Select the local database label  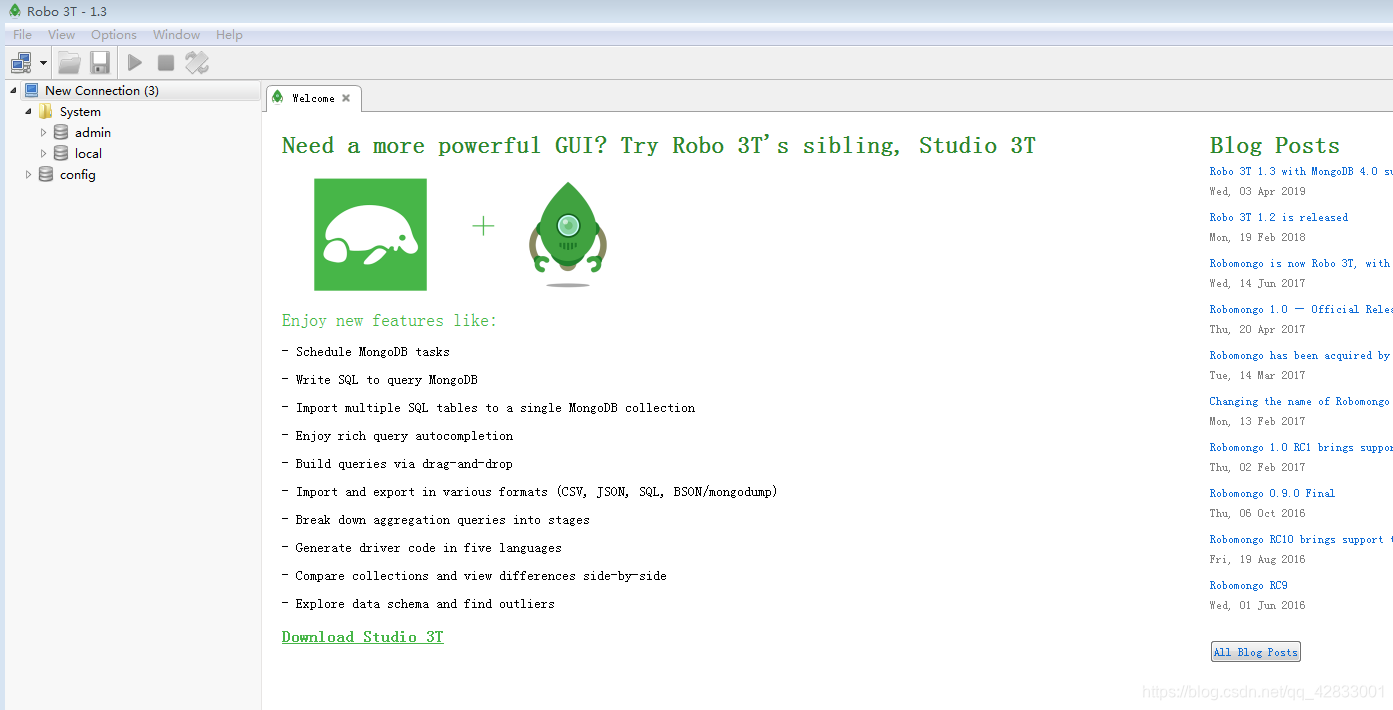pyautogui.click(x=88, y=154)
